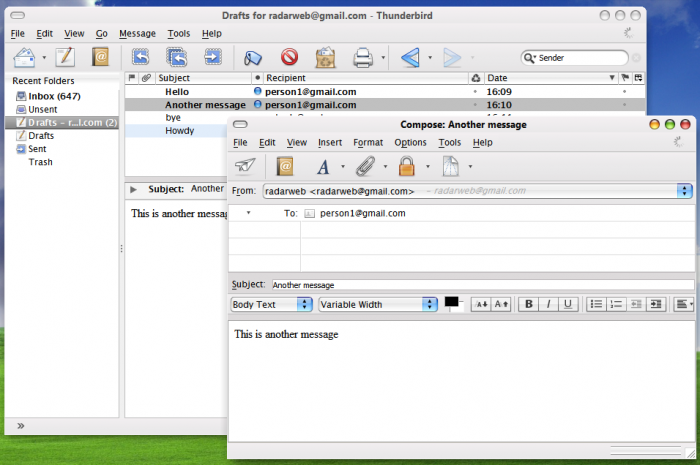Open Address Book icon in Compose toolbar

click(285, 166)
